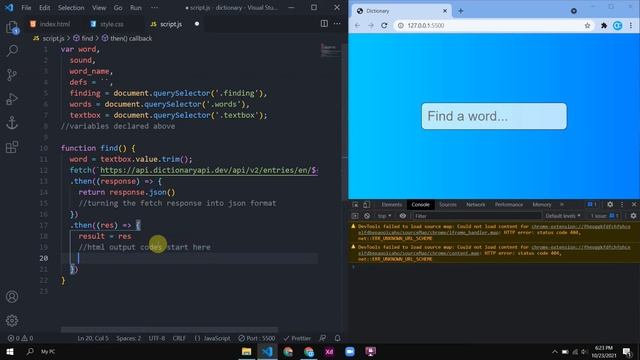640x360 pixels.
Task: Open DevTools settings gear in tab bar
Action: (x=610, y=204)
